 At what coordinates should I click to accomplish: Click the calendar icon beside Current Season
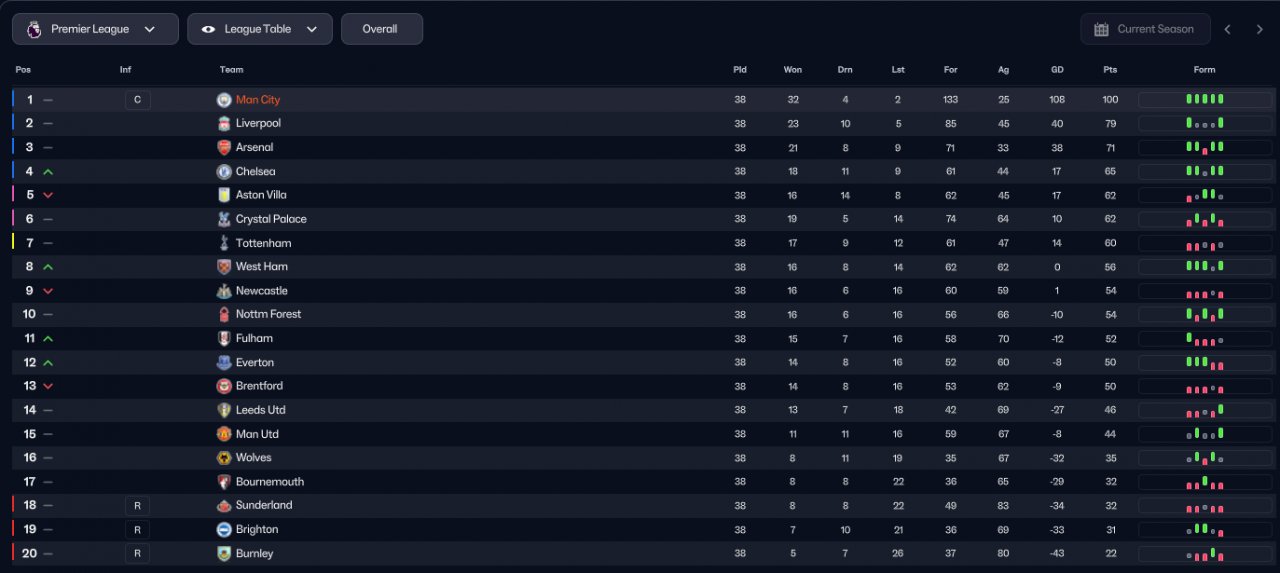[x=1101, y=29]
